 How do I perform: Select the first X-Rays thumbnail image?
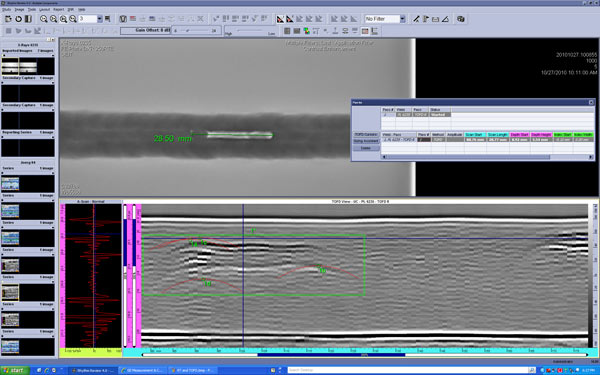(x=10, y=67)
